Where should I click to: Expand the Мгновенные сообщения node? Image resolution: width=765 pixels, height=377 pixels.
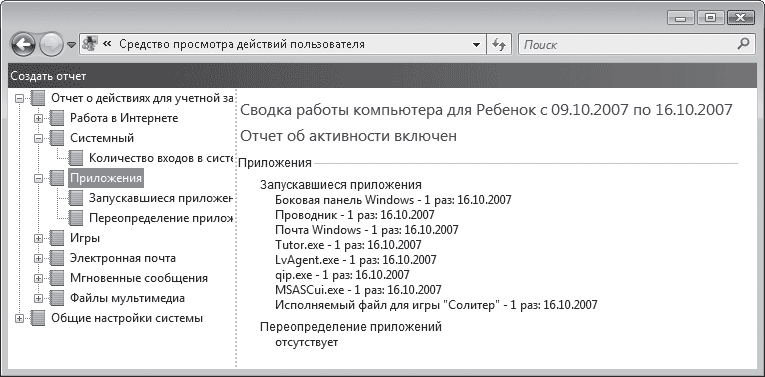pyautogui.click(x=39, y=278)
